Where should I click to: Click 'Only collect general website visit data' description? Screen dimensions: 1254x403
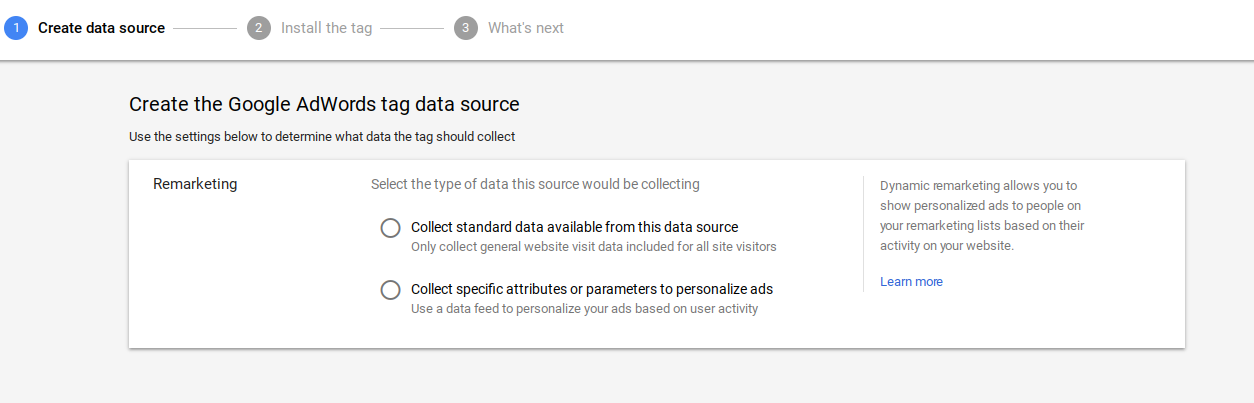(593, 246)
